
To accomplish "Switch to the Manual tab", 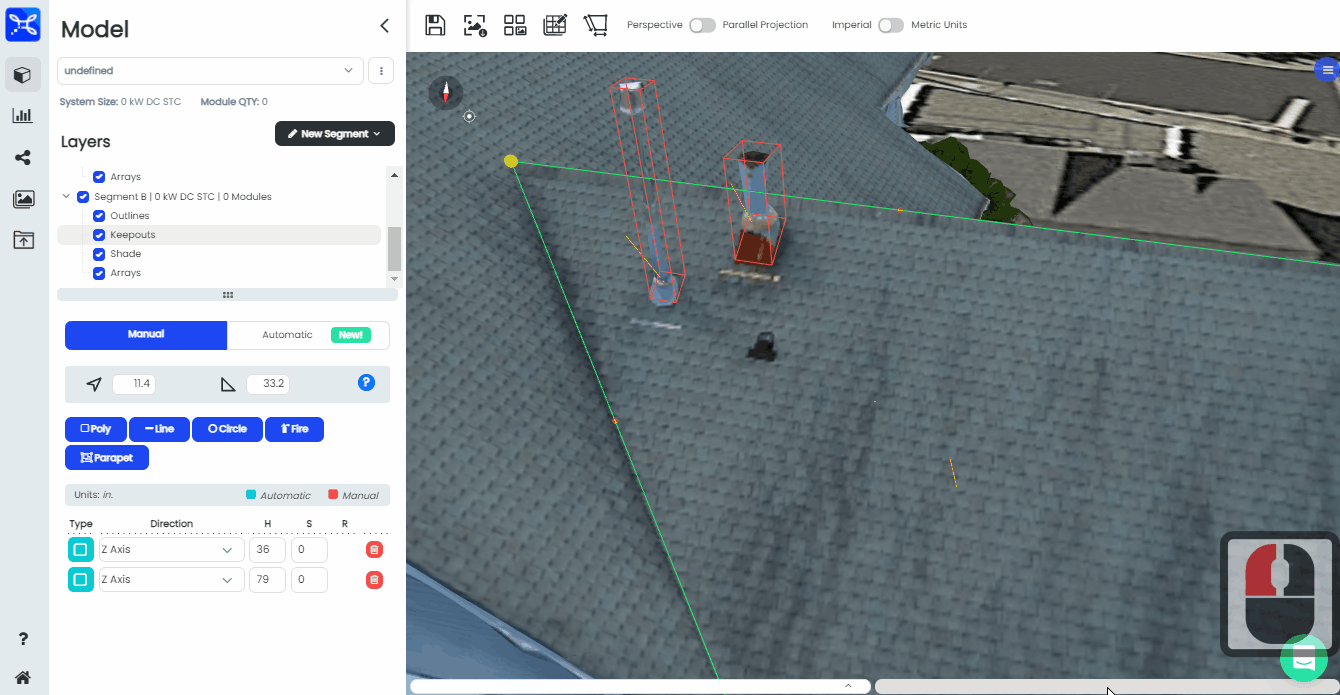I will pyautogui.click(x=146, y=335).
